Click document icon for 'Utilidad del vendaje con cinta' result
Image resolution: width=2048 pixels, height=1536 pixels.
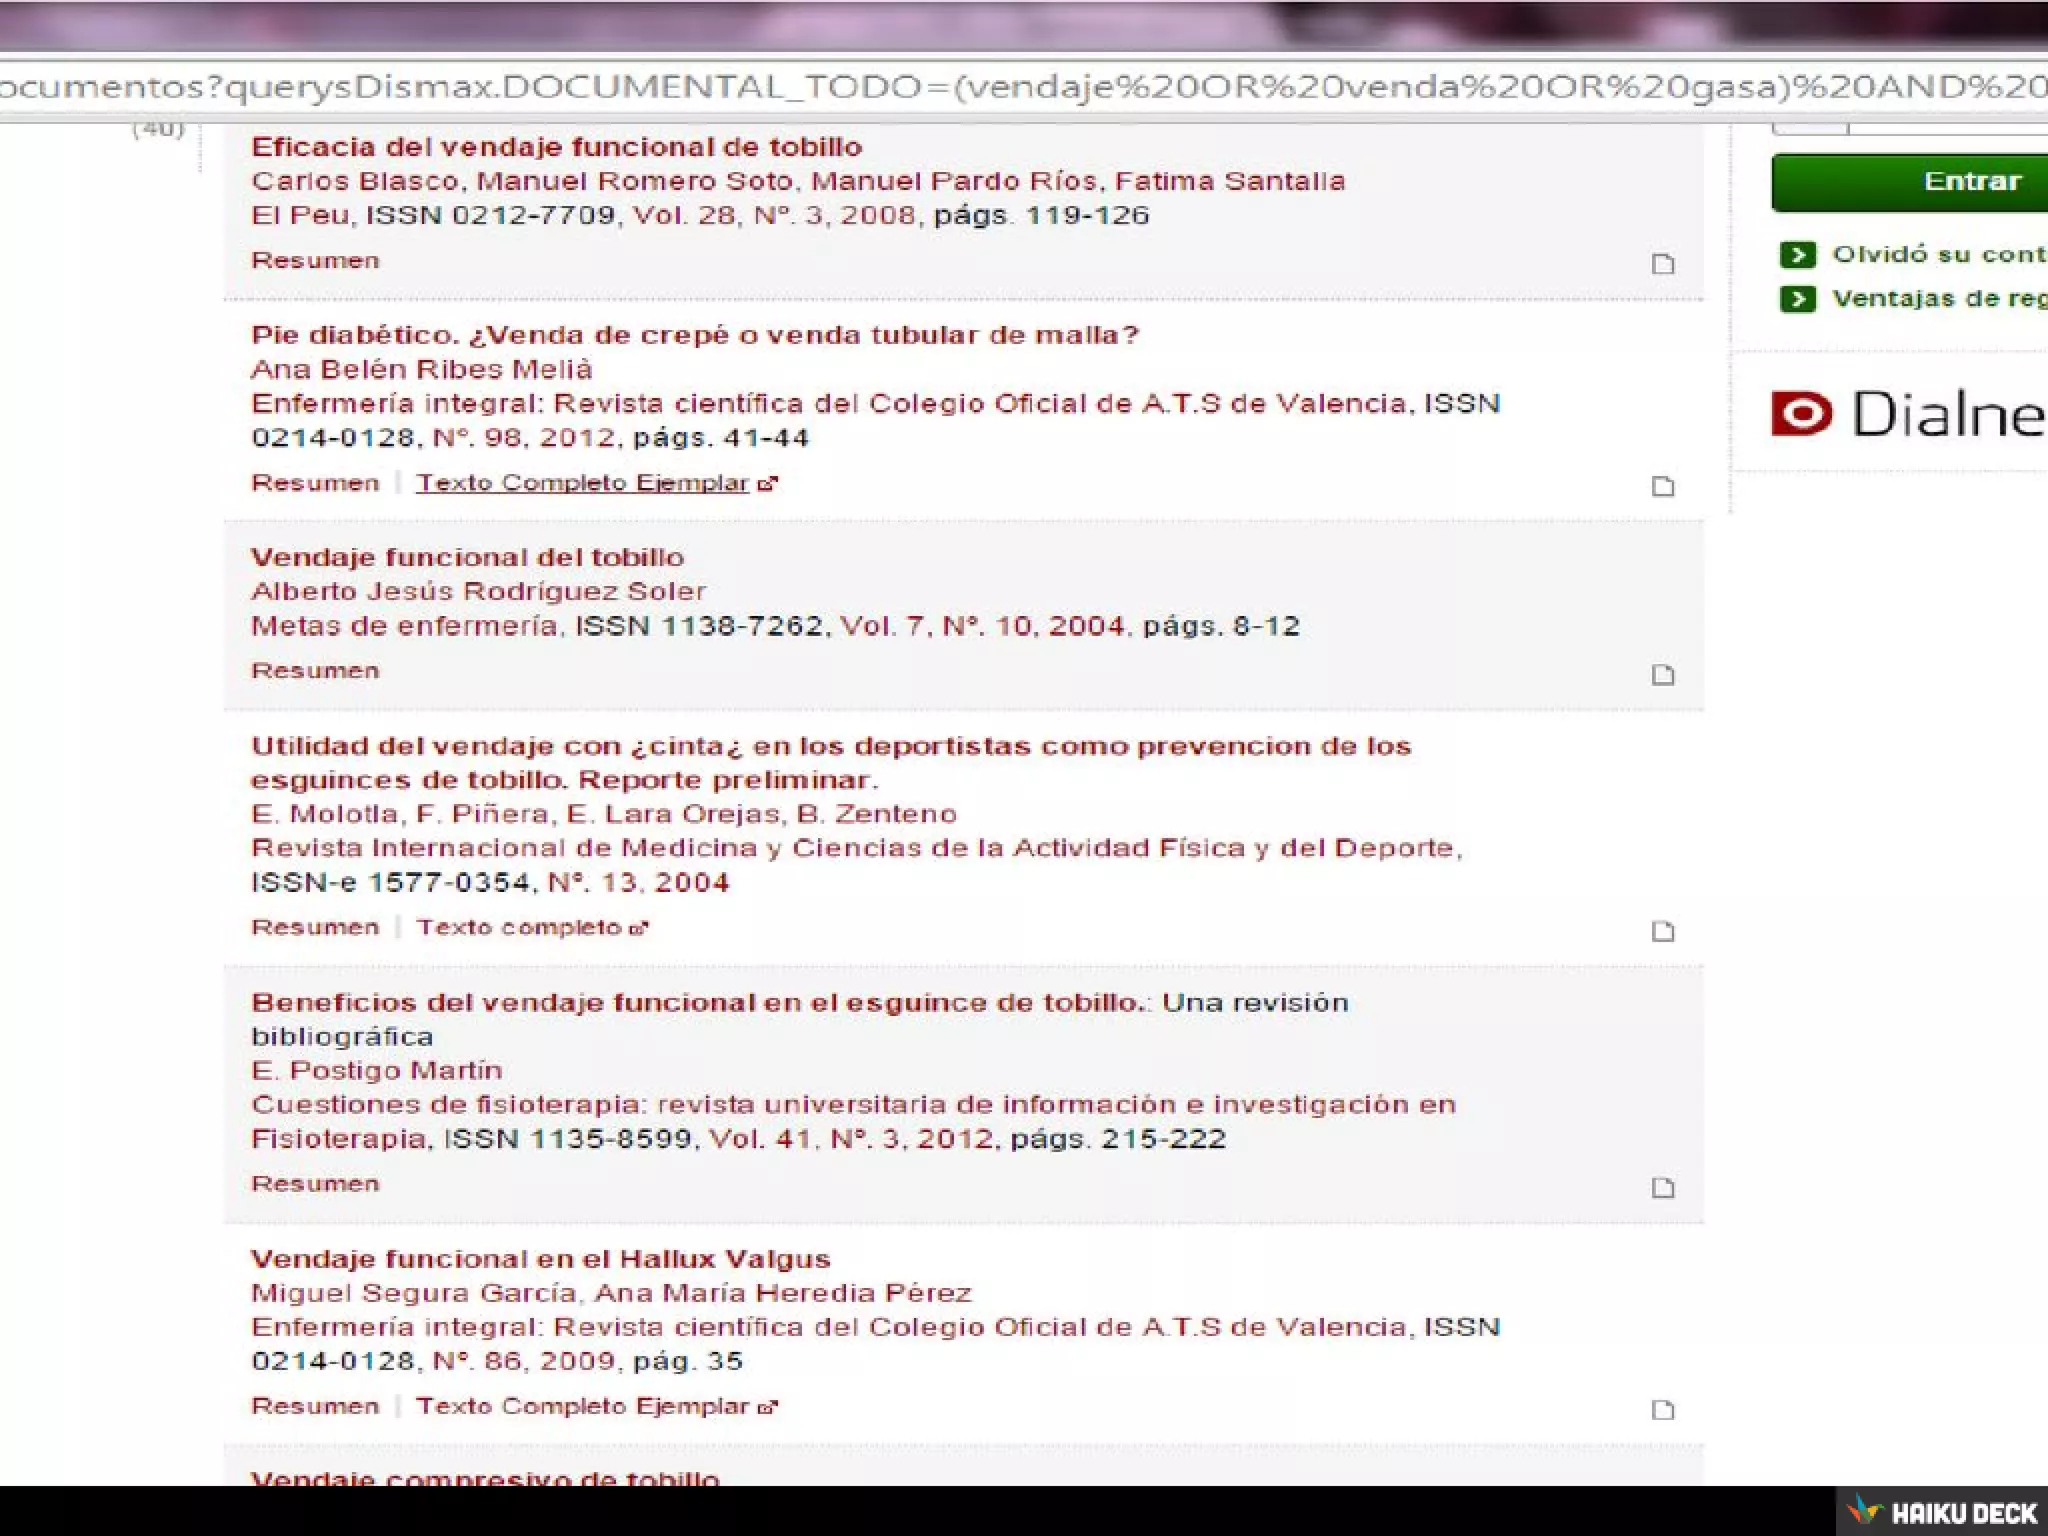pos(1662,931)
